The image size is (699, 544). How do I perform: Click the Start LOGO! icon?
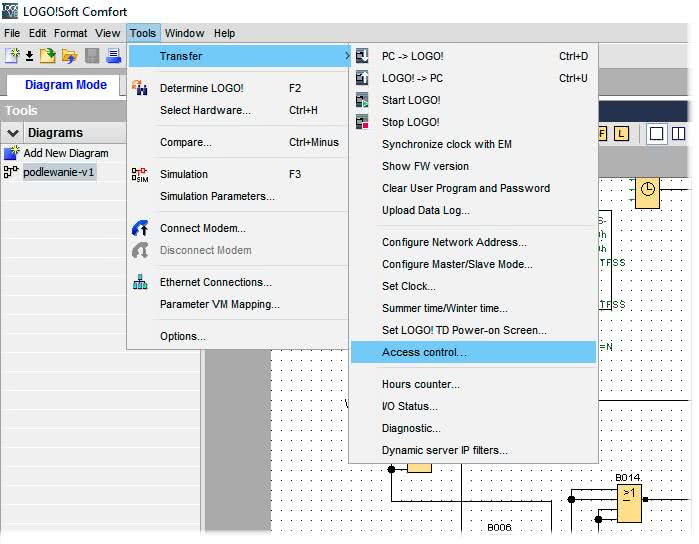[362, 100]
